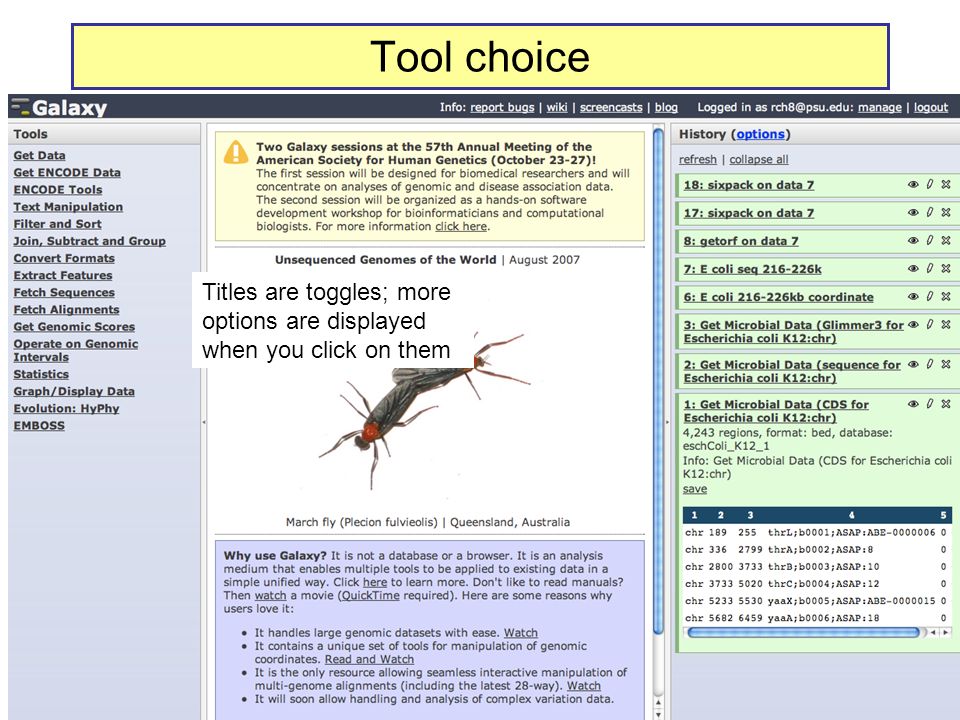Open the blog link in header
Image resolution: width=960 pixels, height=720 pixels.
point(666,107)
